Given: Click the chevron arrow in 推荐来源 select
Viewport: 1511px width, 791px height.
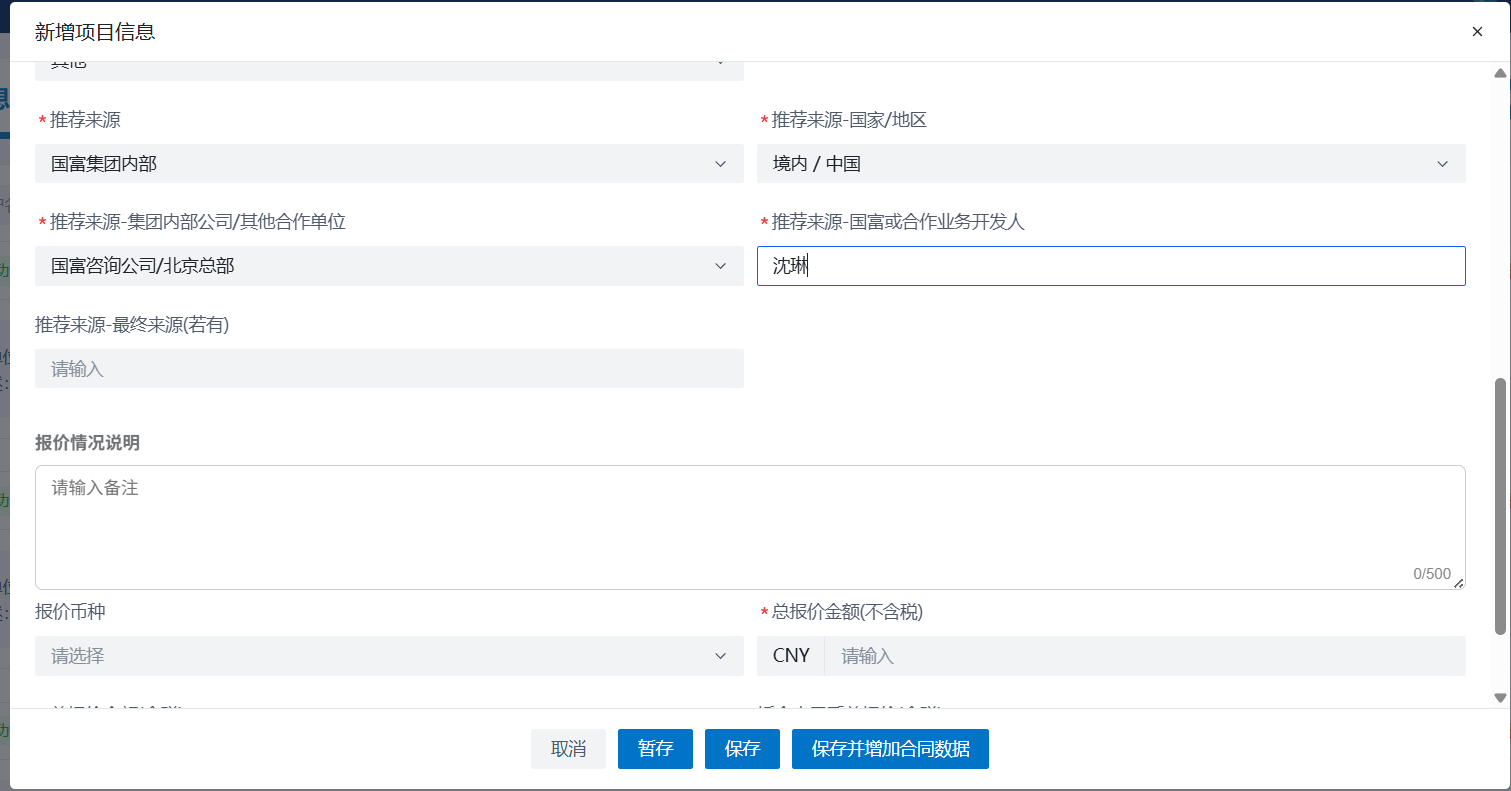Looking at the screenshot, I should point(720,164).
